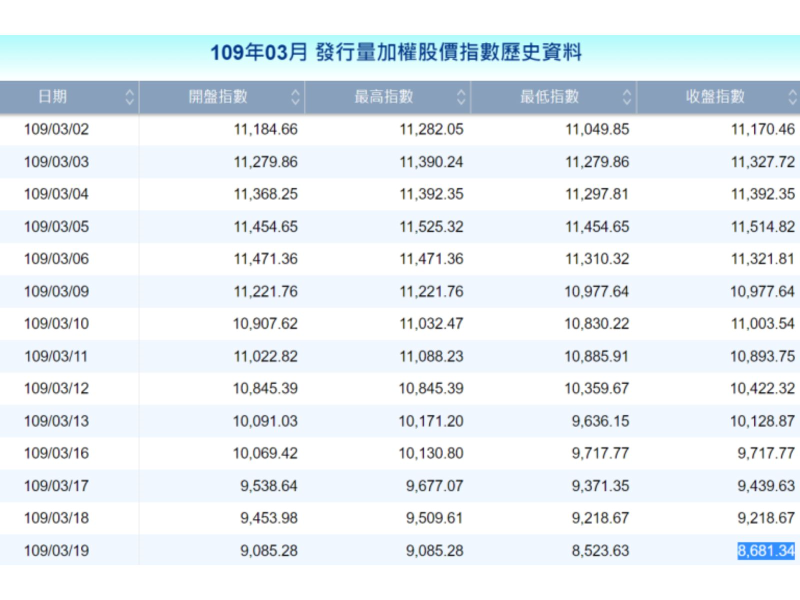This screenshot has height=600, width=800.
Task: Toggle sort icon next to 最高指數
Action: click(461, 97)
